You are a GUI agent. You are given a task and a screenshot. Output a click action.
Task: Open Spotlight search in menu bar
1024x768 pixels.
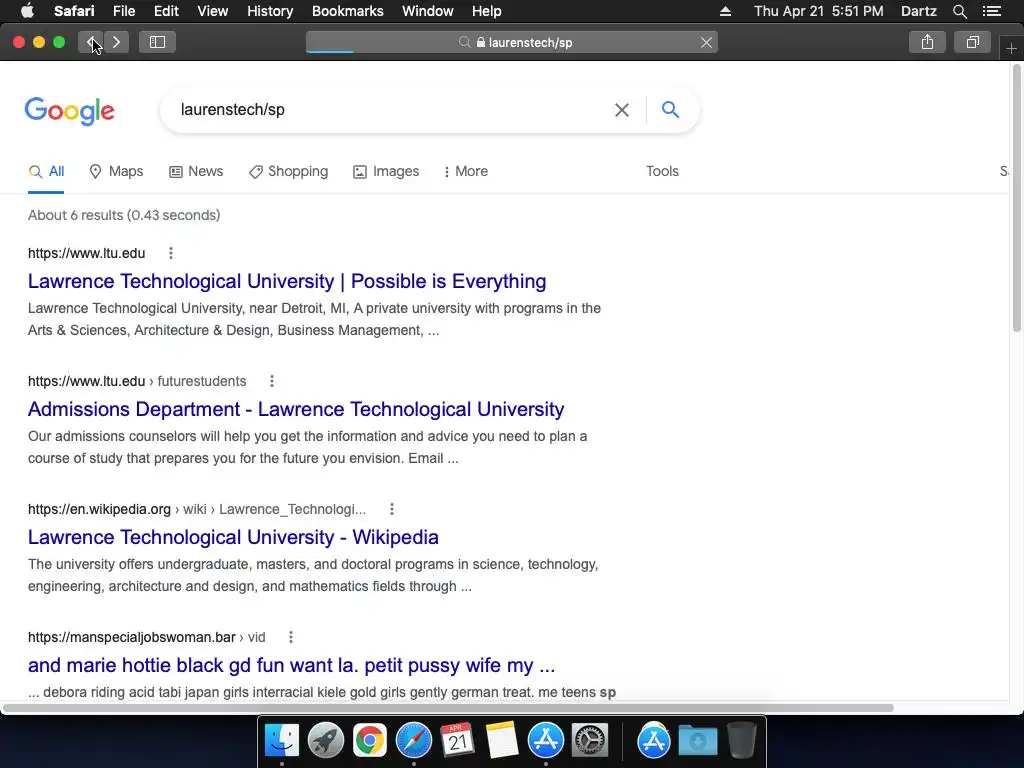[x=959, y=11]
